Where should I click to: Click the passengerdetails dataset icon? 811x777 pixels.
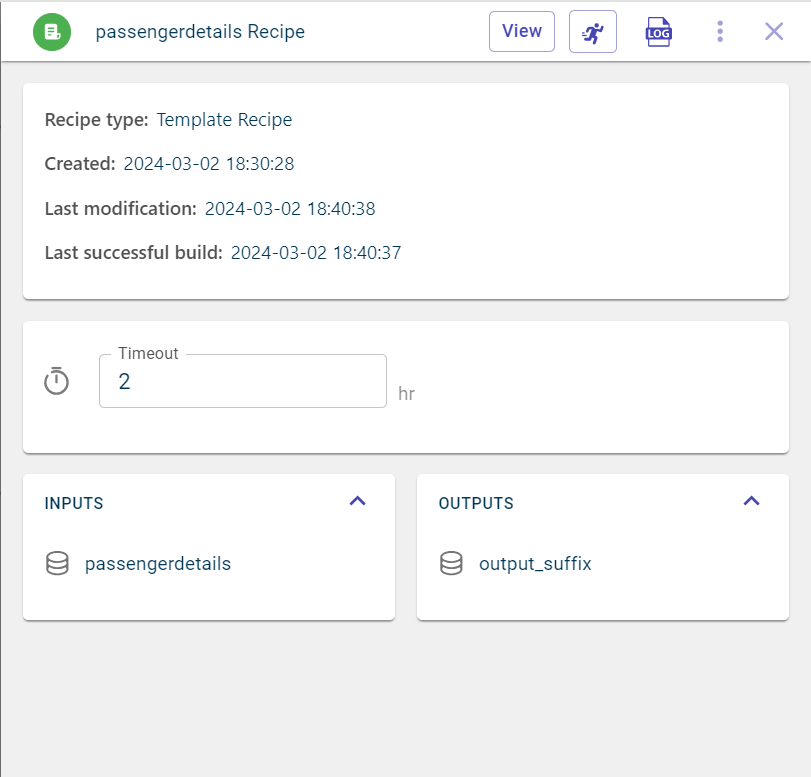(57, 564)
